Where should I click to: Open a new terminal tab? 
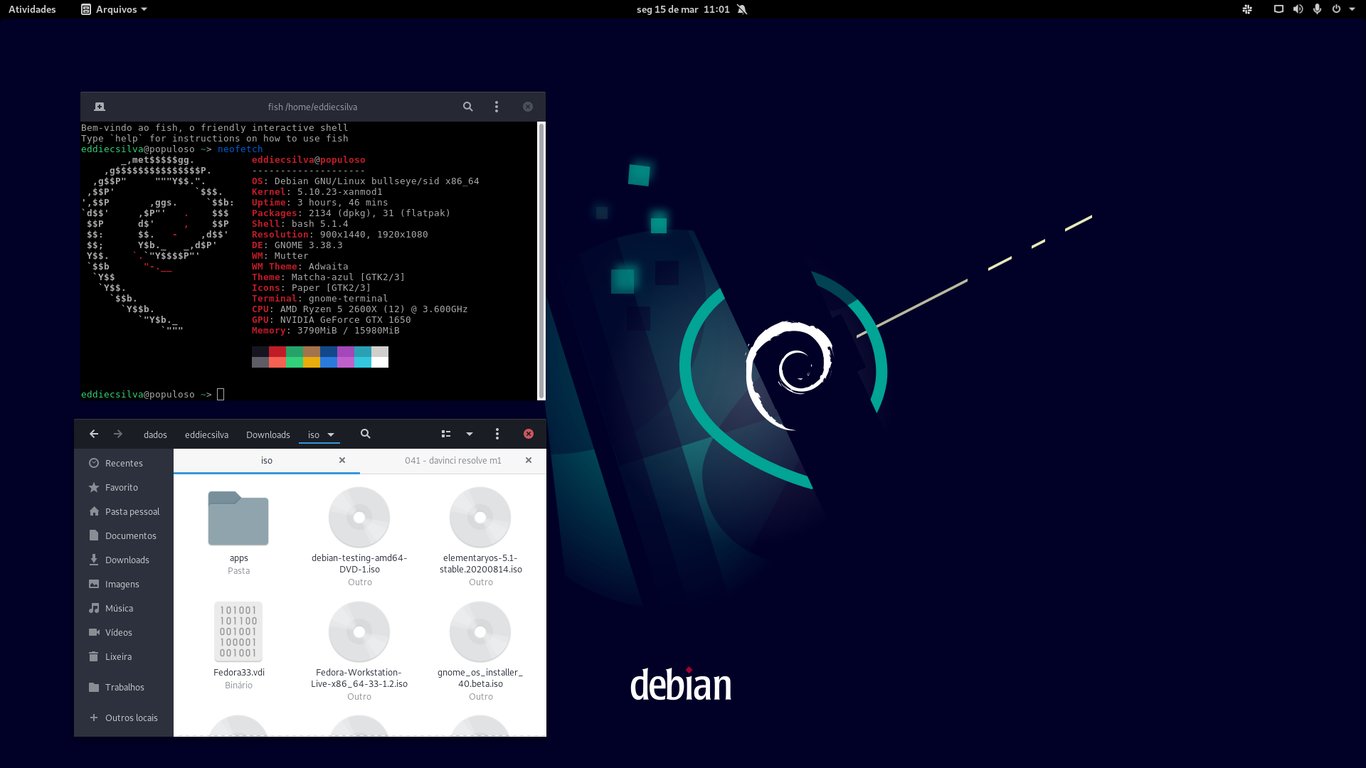99,106
